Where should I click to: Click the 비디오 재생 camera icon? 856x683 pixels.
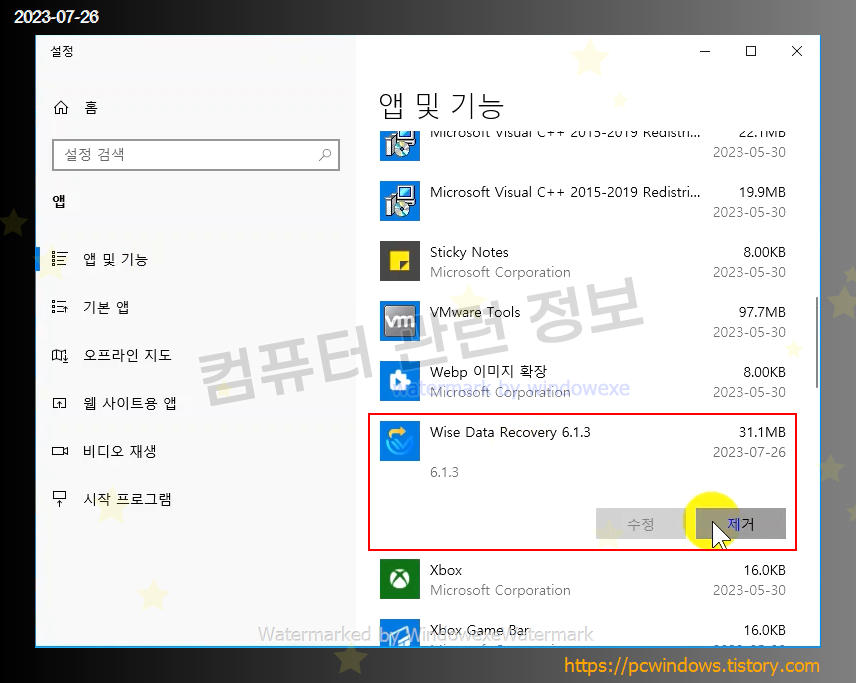tap(60, 451)
